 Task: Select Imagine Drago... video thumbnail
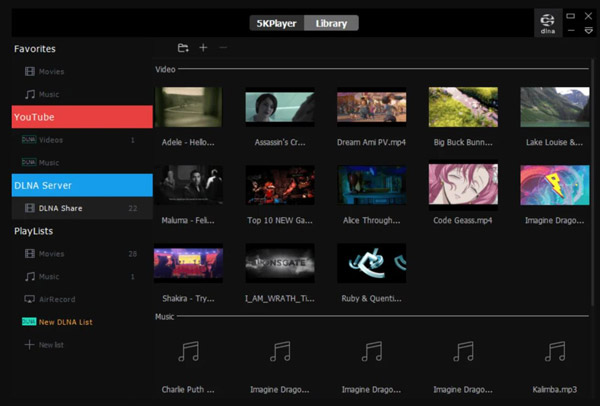[555, 185]
